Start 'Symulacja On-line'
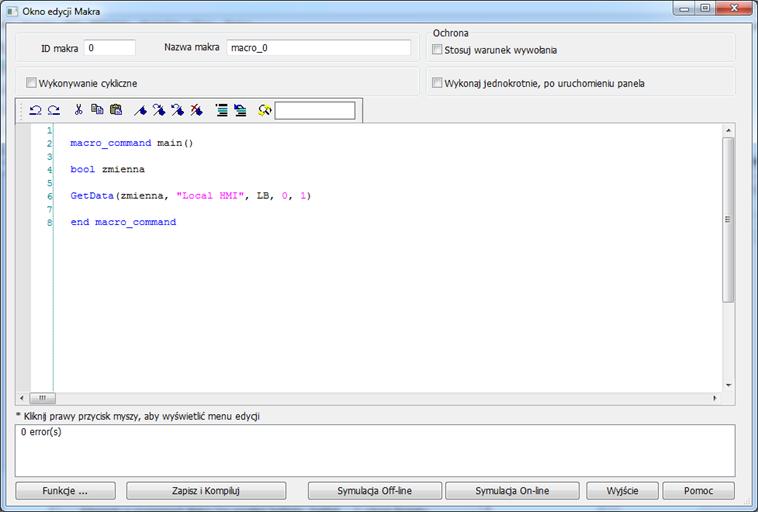The image size is (758, 512). 512,491
